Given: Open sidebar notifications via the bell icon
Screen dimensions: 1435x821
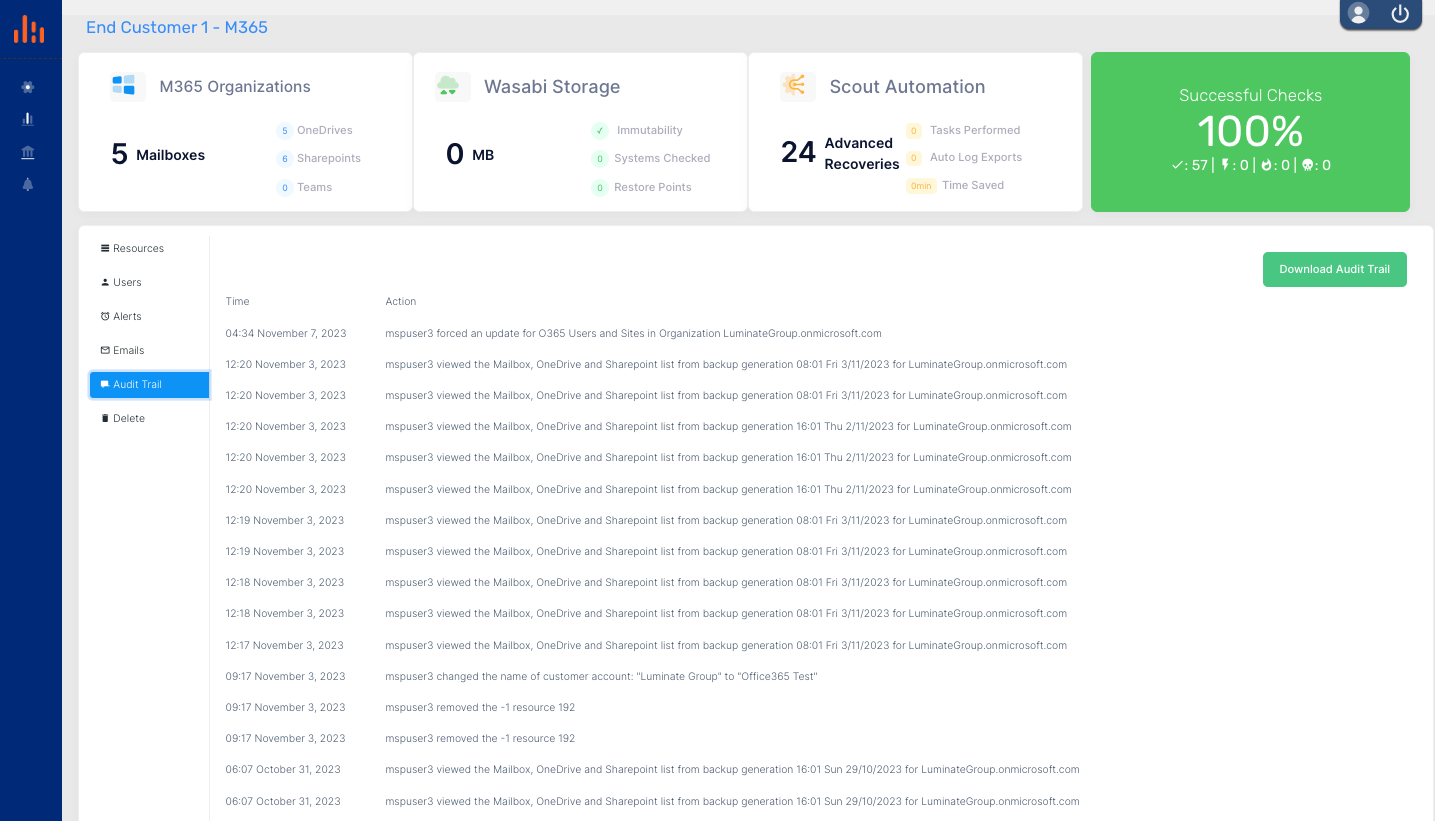Looking at the screenshot, I should [28, 184].
